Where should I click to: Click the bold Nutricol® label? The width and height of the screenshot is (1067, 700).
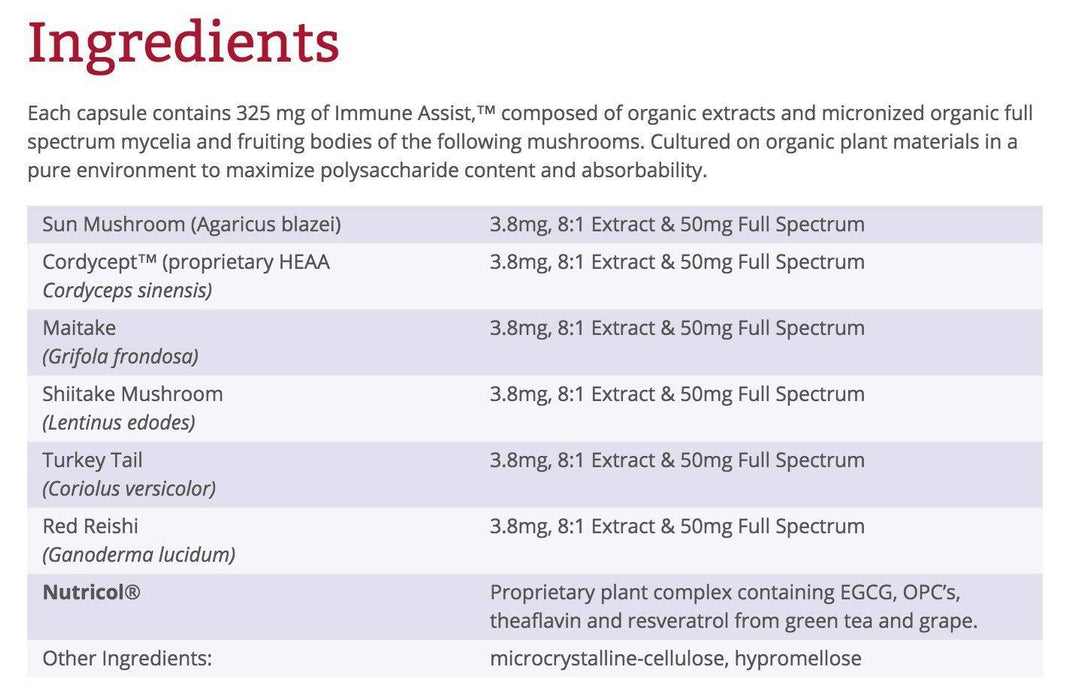(x=91, y=592)
